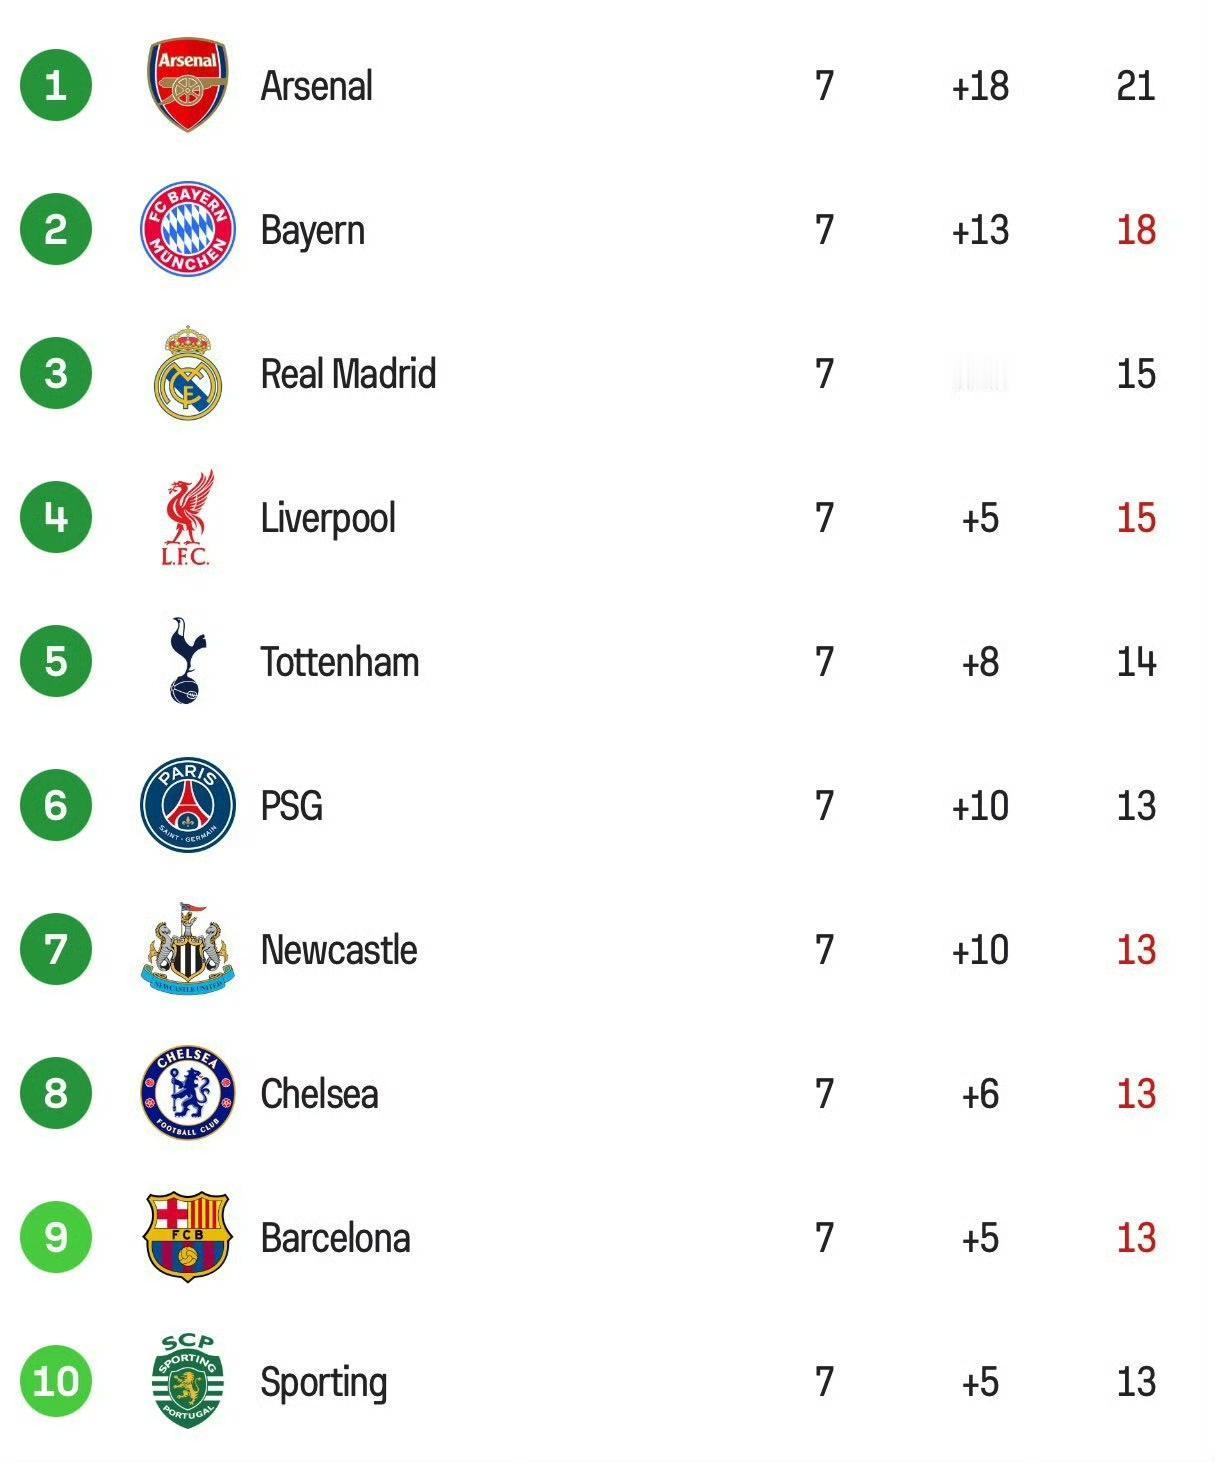Image resolution: width=1215 pixels, height=1462 pixels.
Task: Open the Real Madrid team name
Action: 348,374
